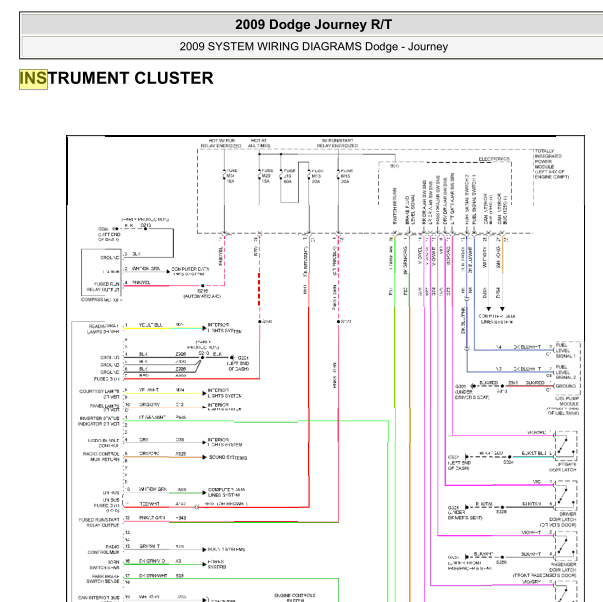Click the "PNK/LT GRN" wire label at pin 12
Screen dimensions: 603x602
point(152,518)
